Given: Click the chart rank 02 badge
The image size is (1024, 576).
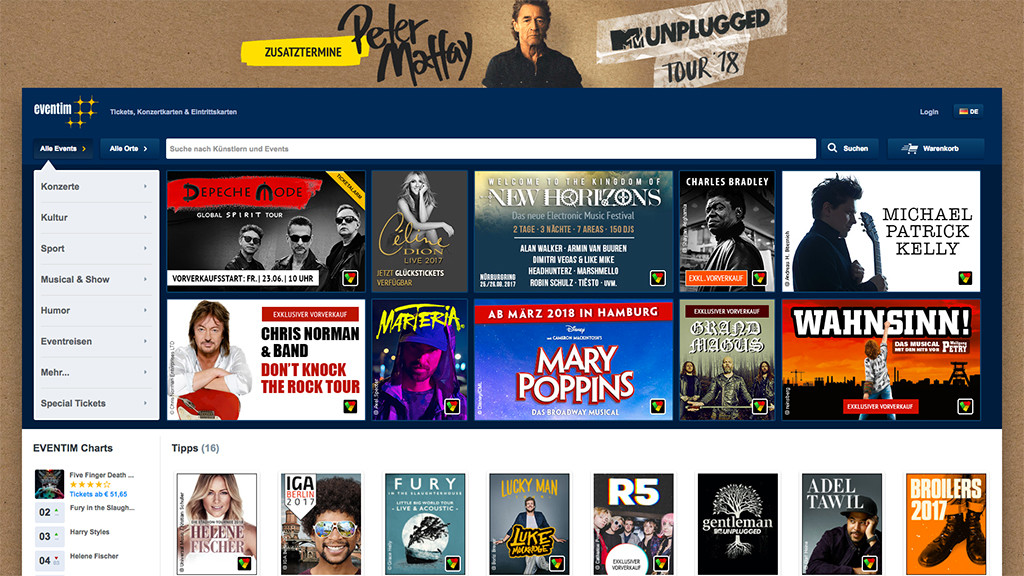Looking at the screenshot, I should 49,512.
